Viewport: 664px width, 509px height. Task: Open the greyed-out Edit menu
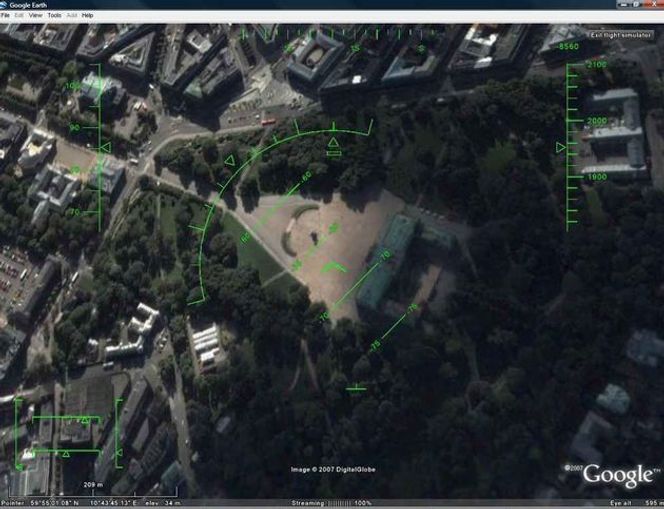[x=19, y=15]
